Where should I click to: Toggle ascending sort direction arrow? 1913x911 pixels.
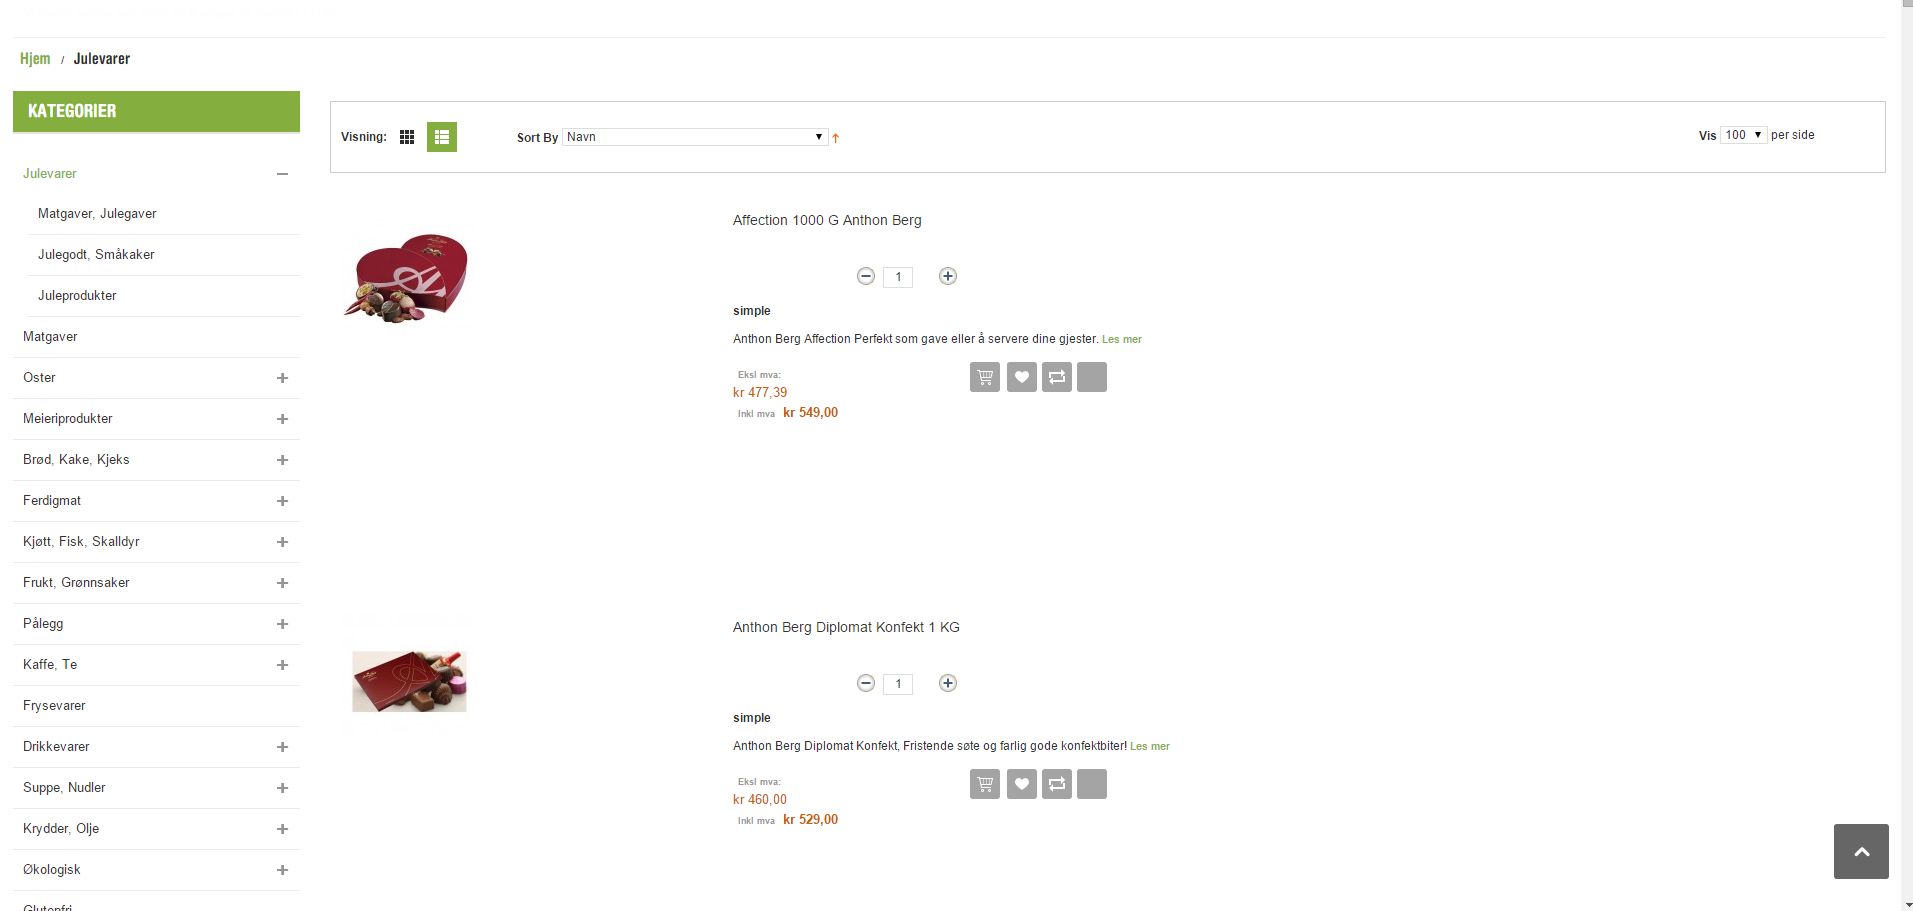[836, 138]
